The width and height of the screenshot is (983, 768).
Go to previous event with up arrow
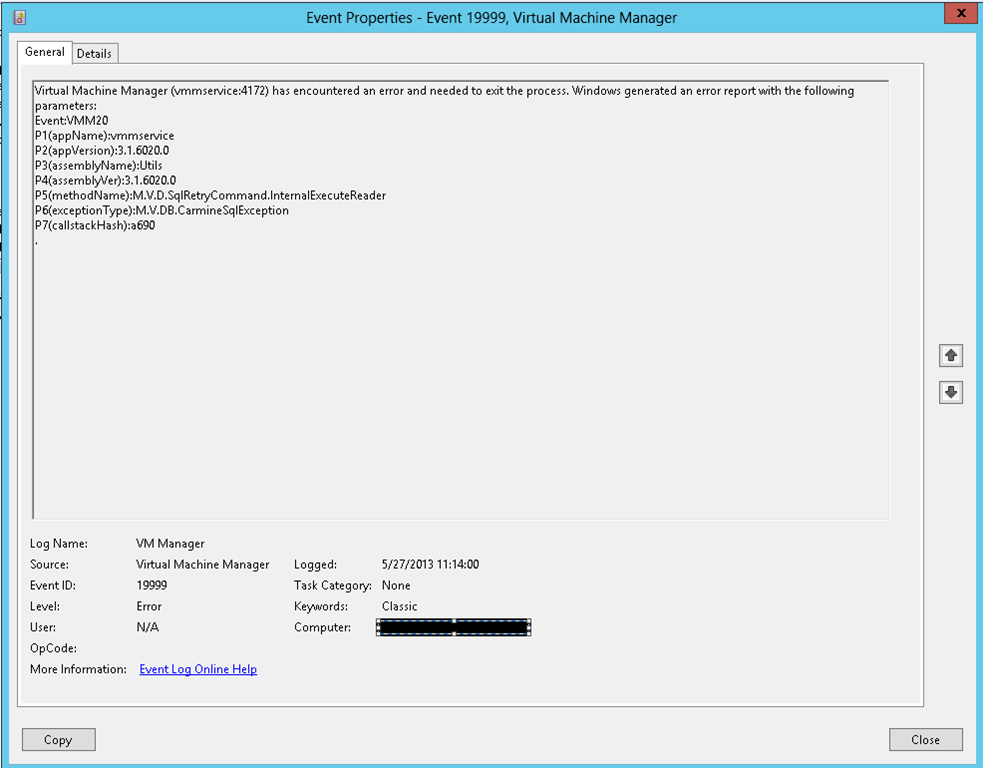pyautogui.click(x=951, y=355)
